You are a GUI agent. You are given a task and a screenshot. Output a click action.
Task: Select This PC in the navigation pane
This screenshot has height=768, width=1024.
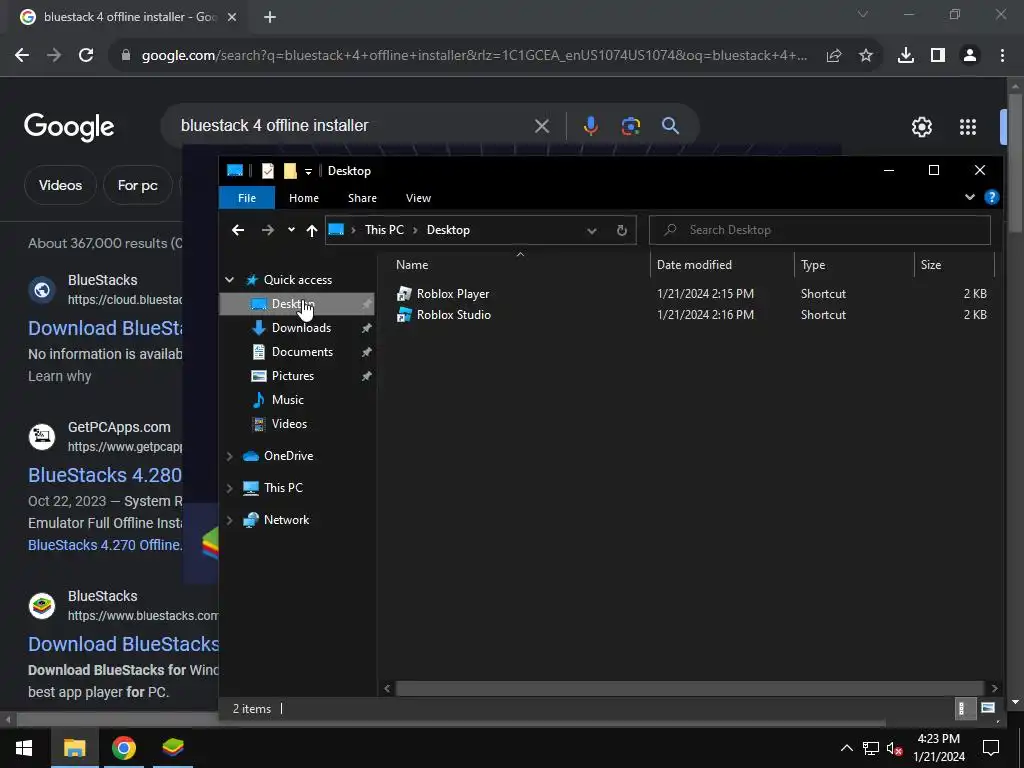[x=283, y=488]
